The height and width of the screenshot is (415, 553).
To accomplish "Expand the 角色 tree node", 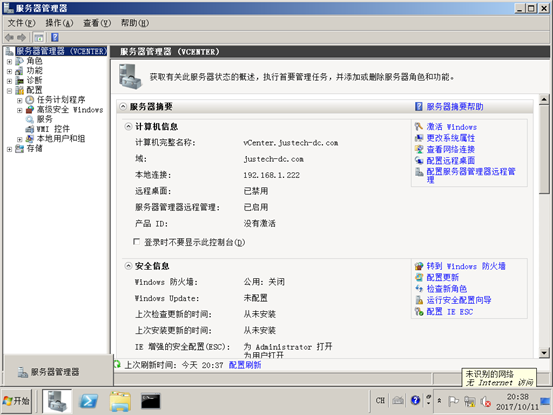I will (10, 62).
